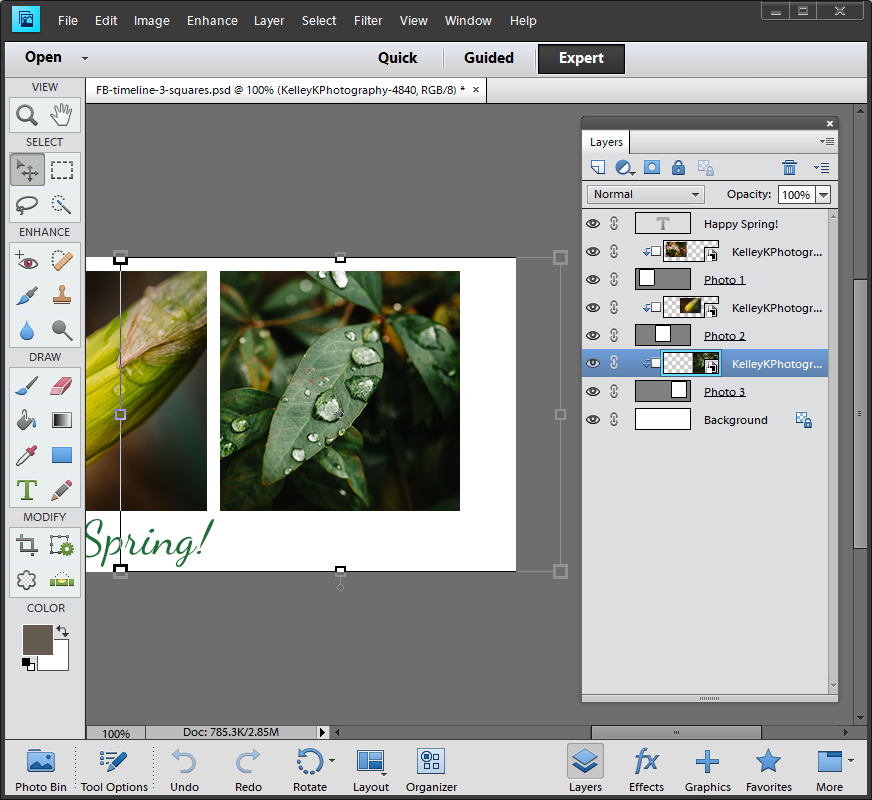Activate the Crop tool
This screenshot has height=800, width=872.
pos(27,545)
